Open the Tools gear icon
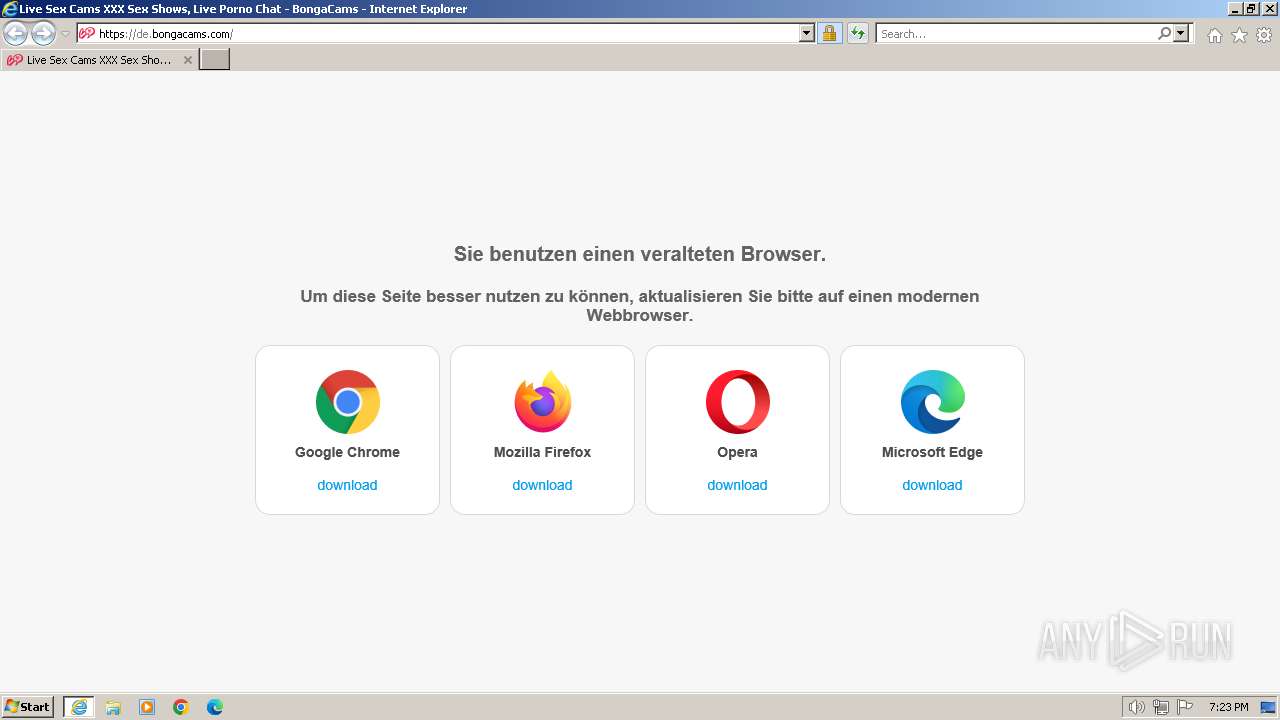This screenshot has height=720, width=1280. pos(1264,35)
